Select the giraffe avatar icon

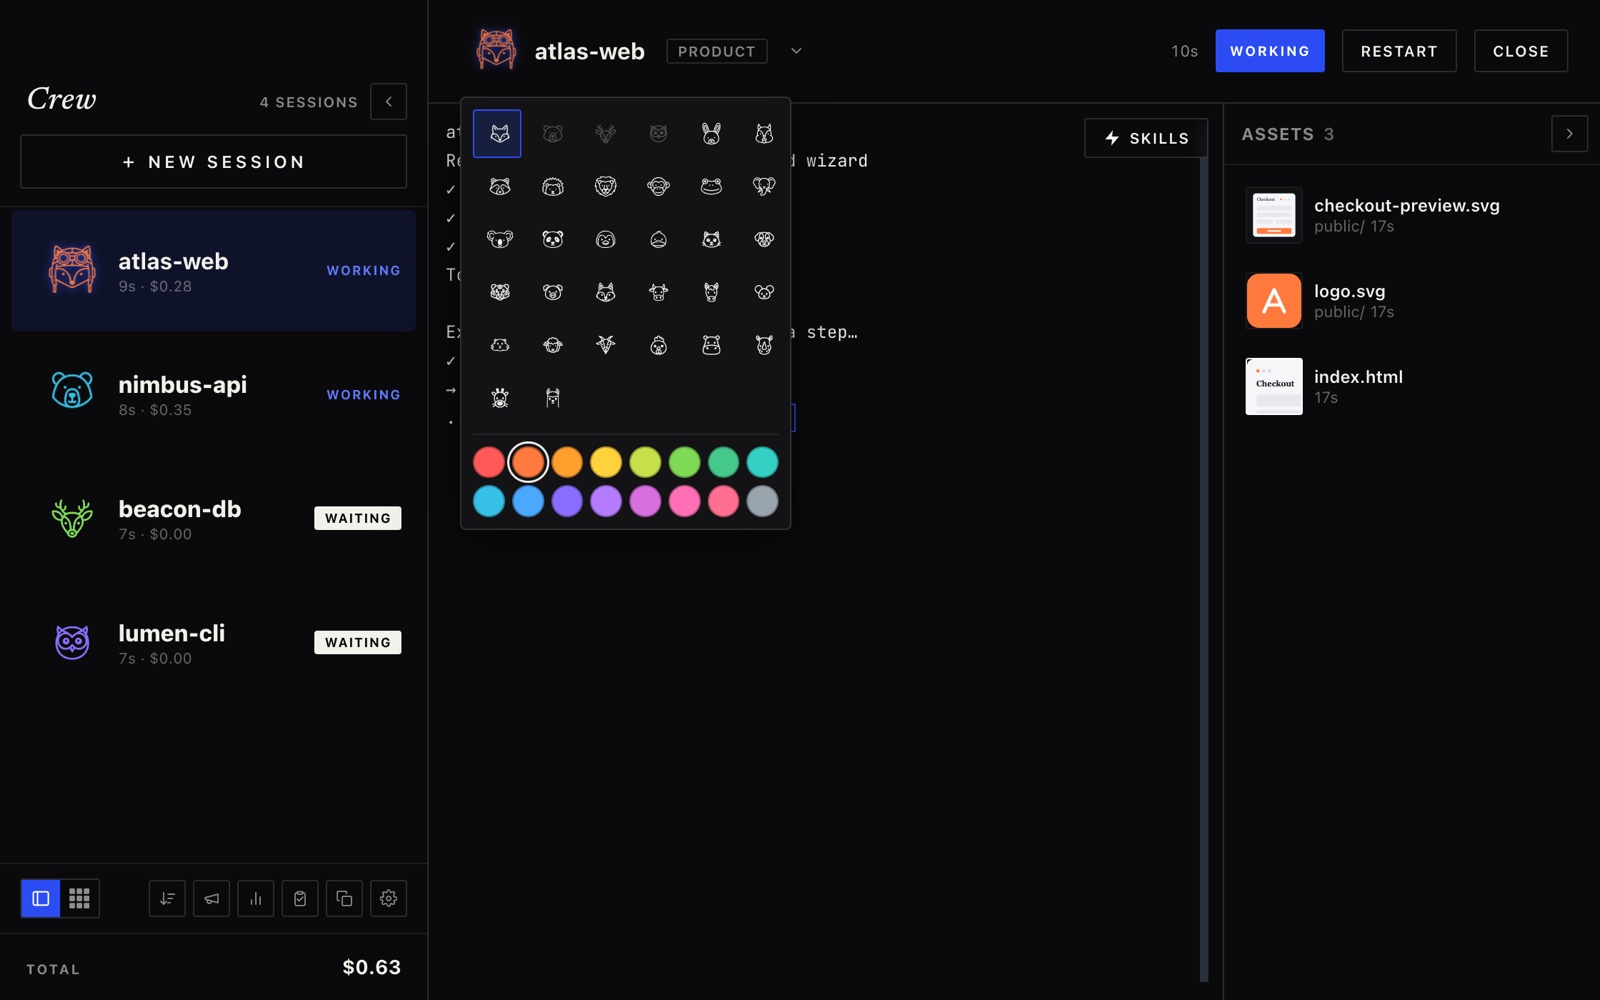point(499,399)
